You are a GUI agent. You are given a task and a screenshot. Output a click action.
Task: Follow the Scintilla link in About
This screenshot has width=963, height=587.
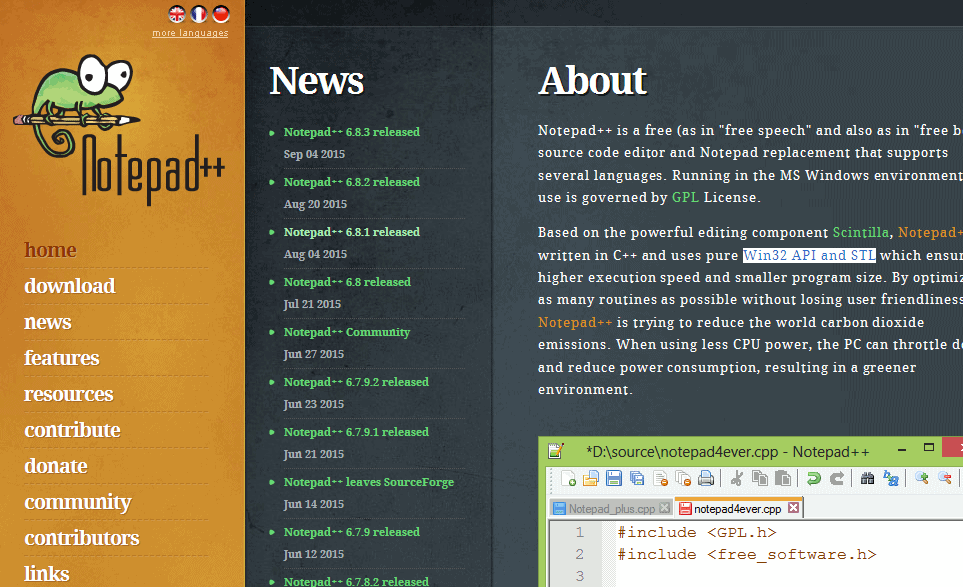pyautogui.click(x=860, y=232)
